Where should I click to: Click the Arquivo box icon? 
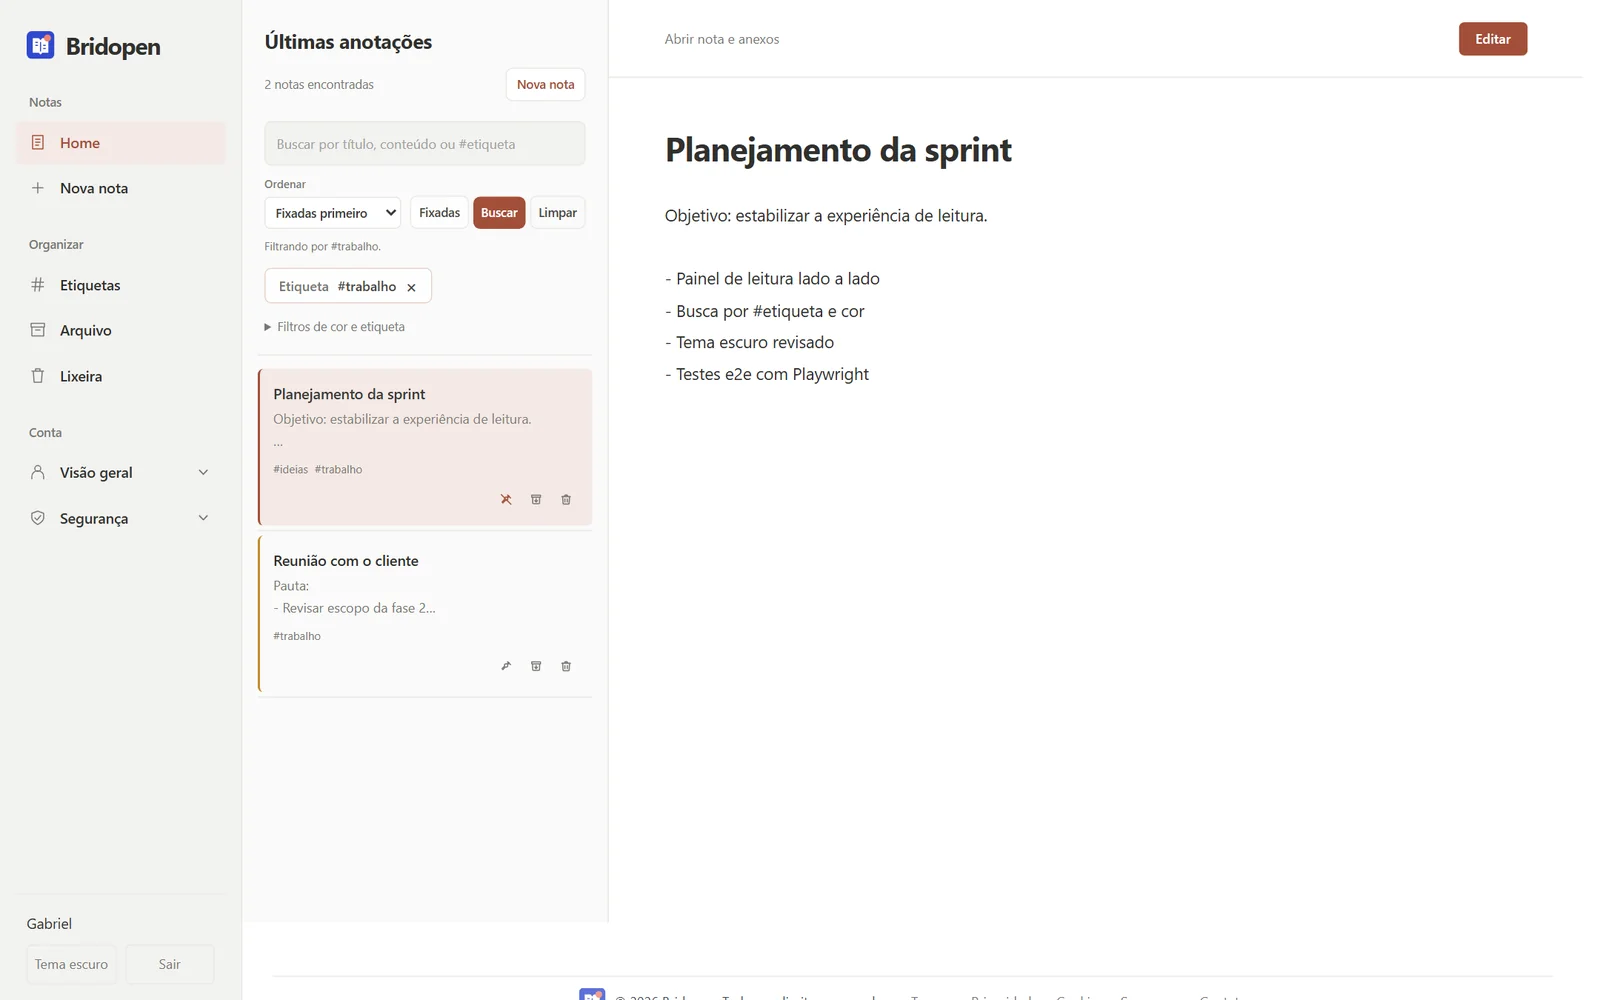coord(38,330)
